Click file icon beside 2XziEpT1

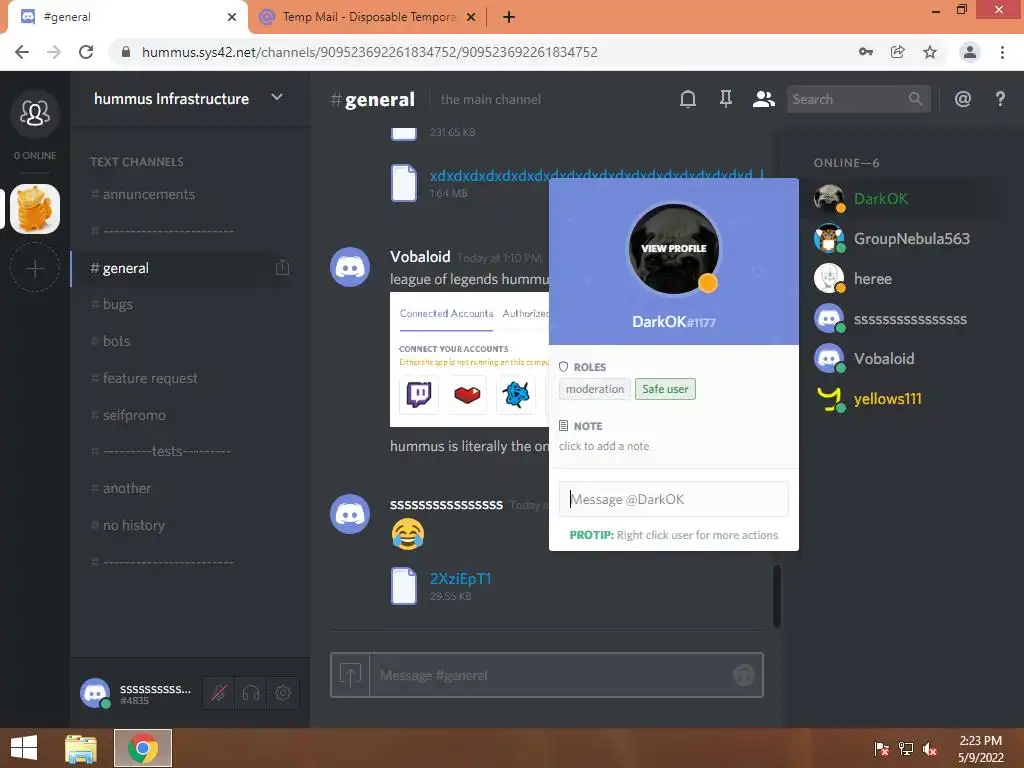[x=404, y=586]
